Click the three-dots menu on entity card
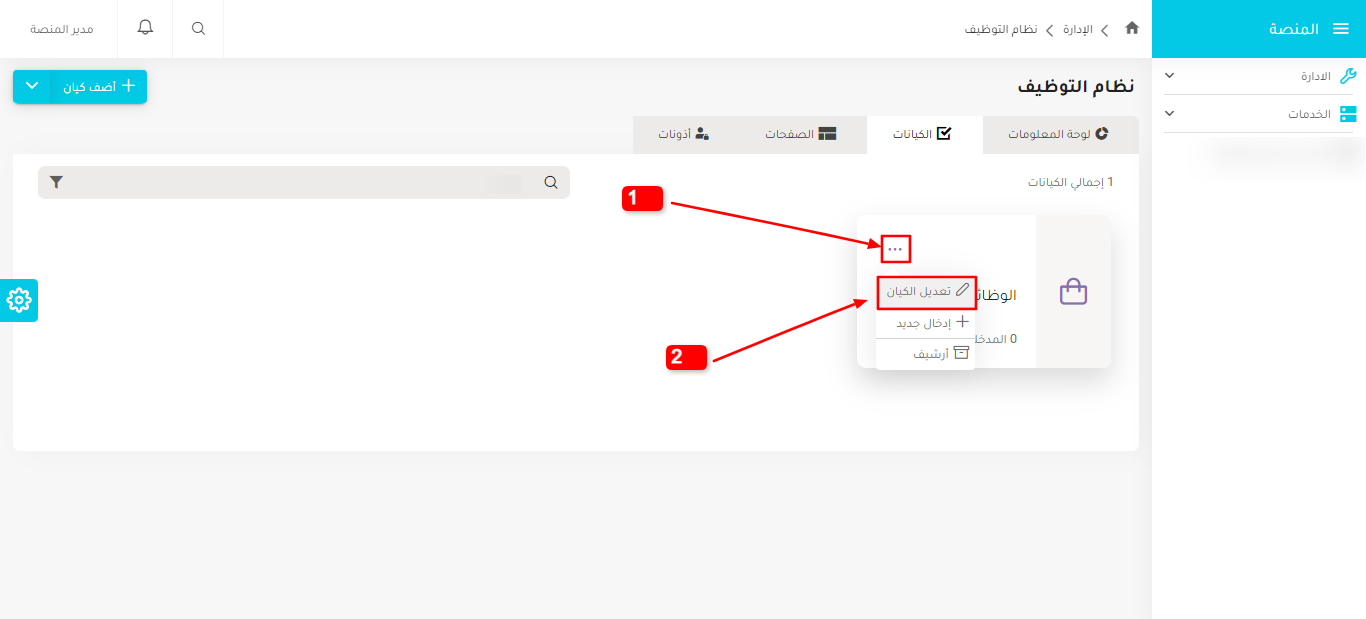The width and height of the screenshot is (1366, 619). coord(895,249)
